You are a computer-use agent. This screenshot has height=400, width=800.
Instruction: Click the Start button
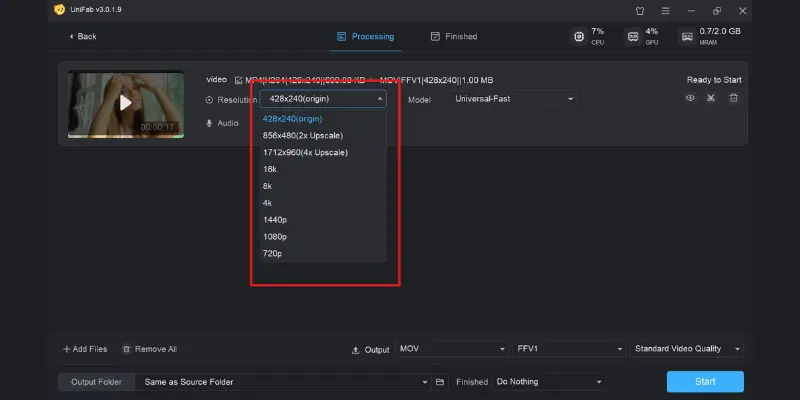(x=705, y=382)
